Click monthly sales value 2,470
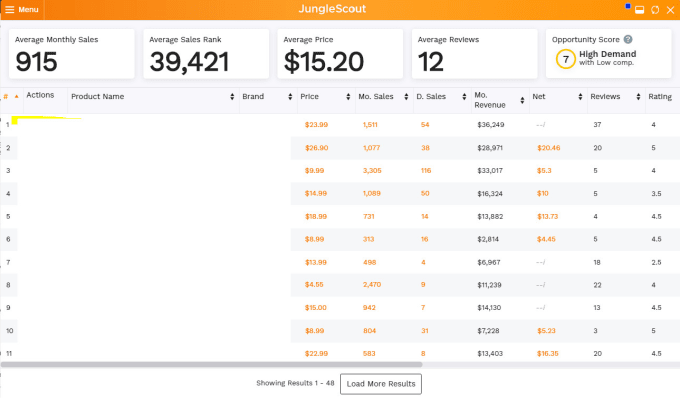 pos(372,284)
